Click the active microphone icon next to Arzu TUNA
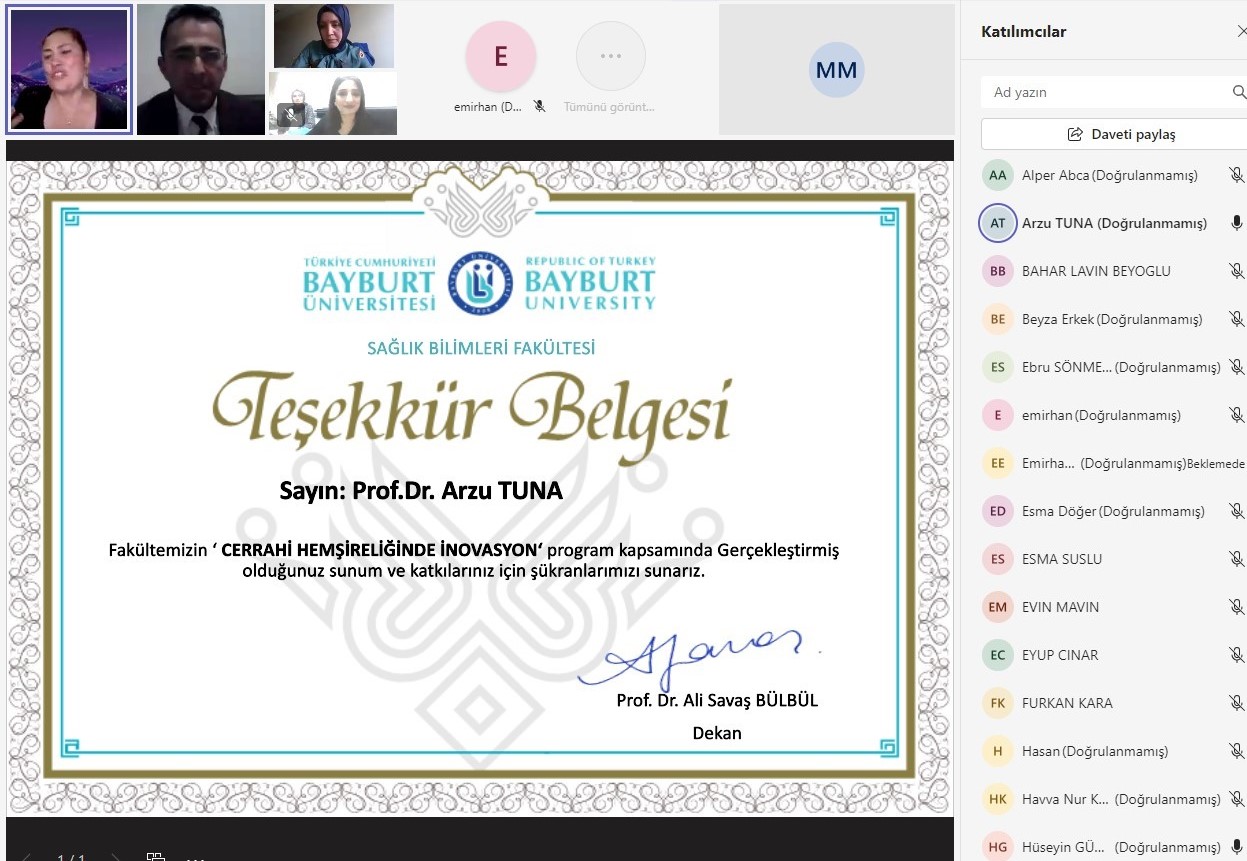Screen dimensions: 1247x861 coord(1236,223)
